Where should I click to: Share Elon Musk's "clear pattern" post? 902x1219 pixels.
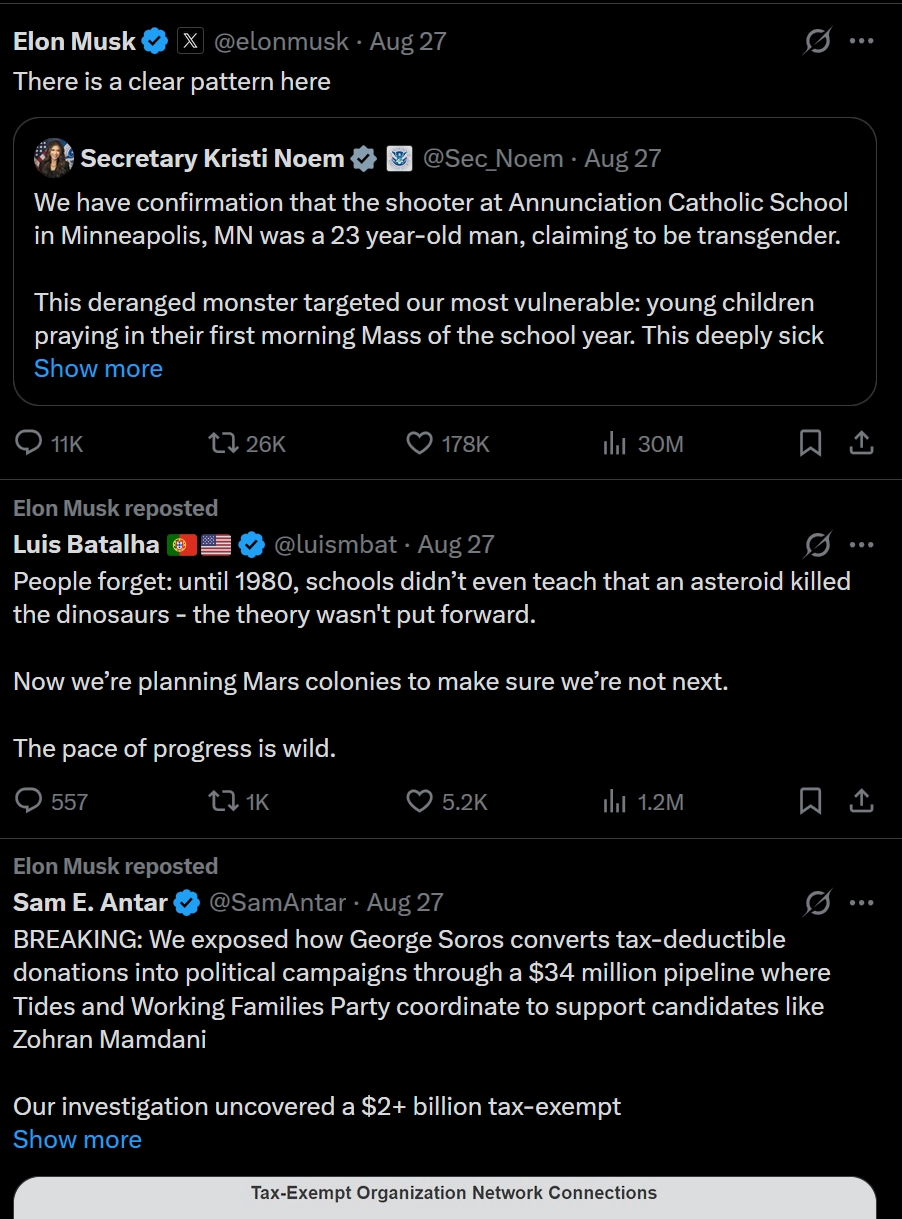click(861, 443)
